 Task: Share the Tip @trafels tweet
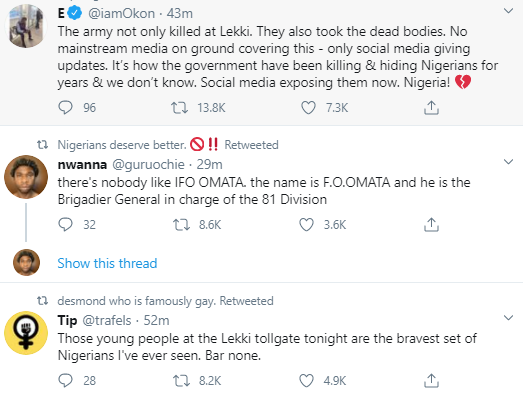coord(431,381)
